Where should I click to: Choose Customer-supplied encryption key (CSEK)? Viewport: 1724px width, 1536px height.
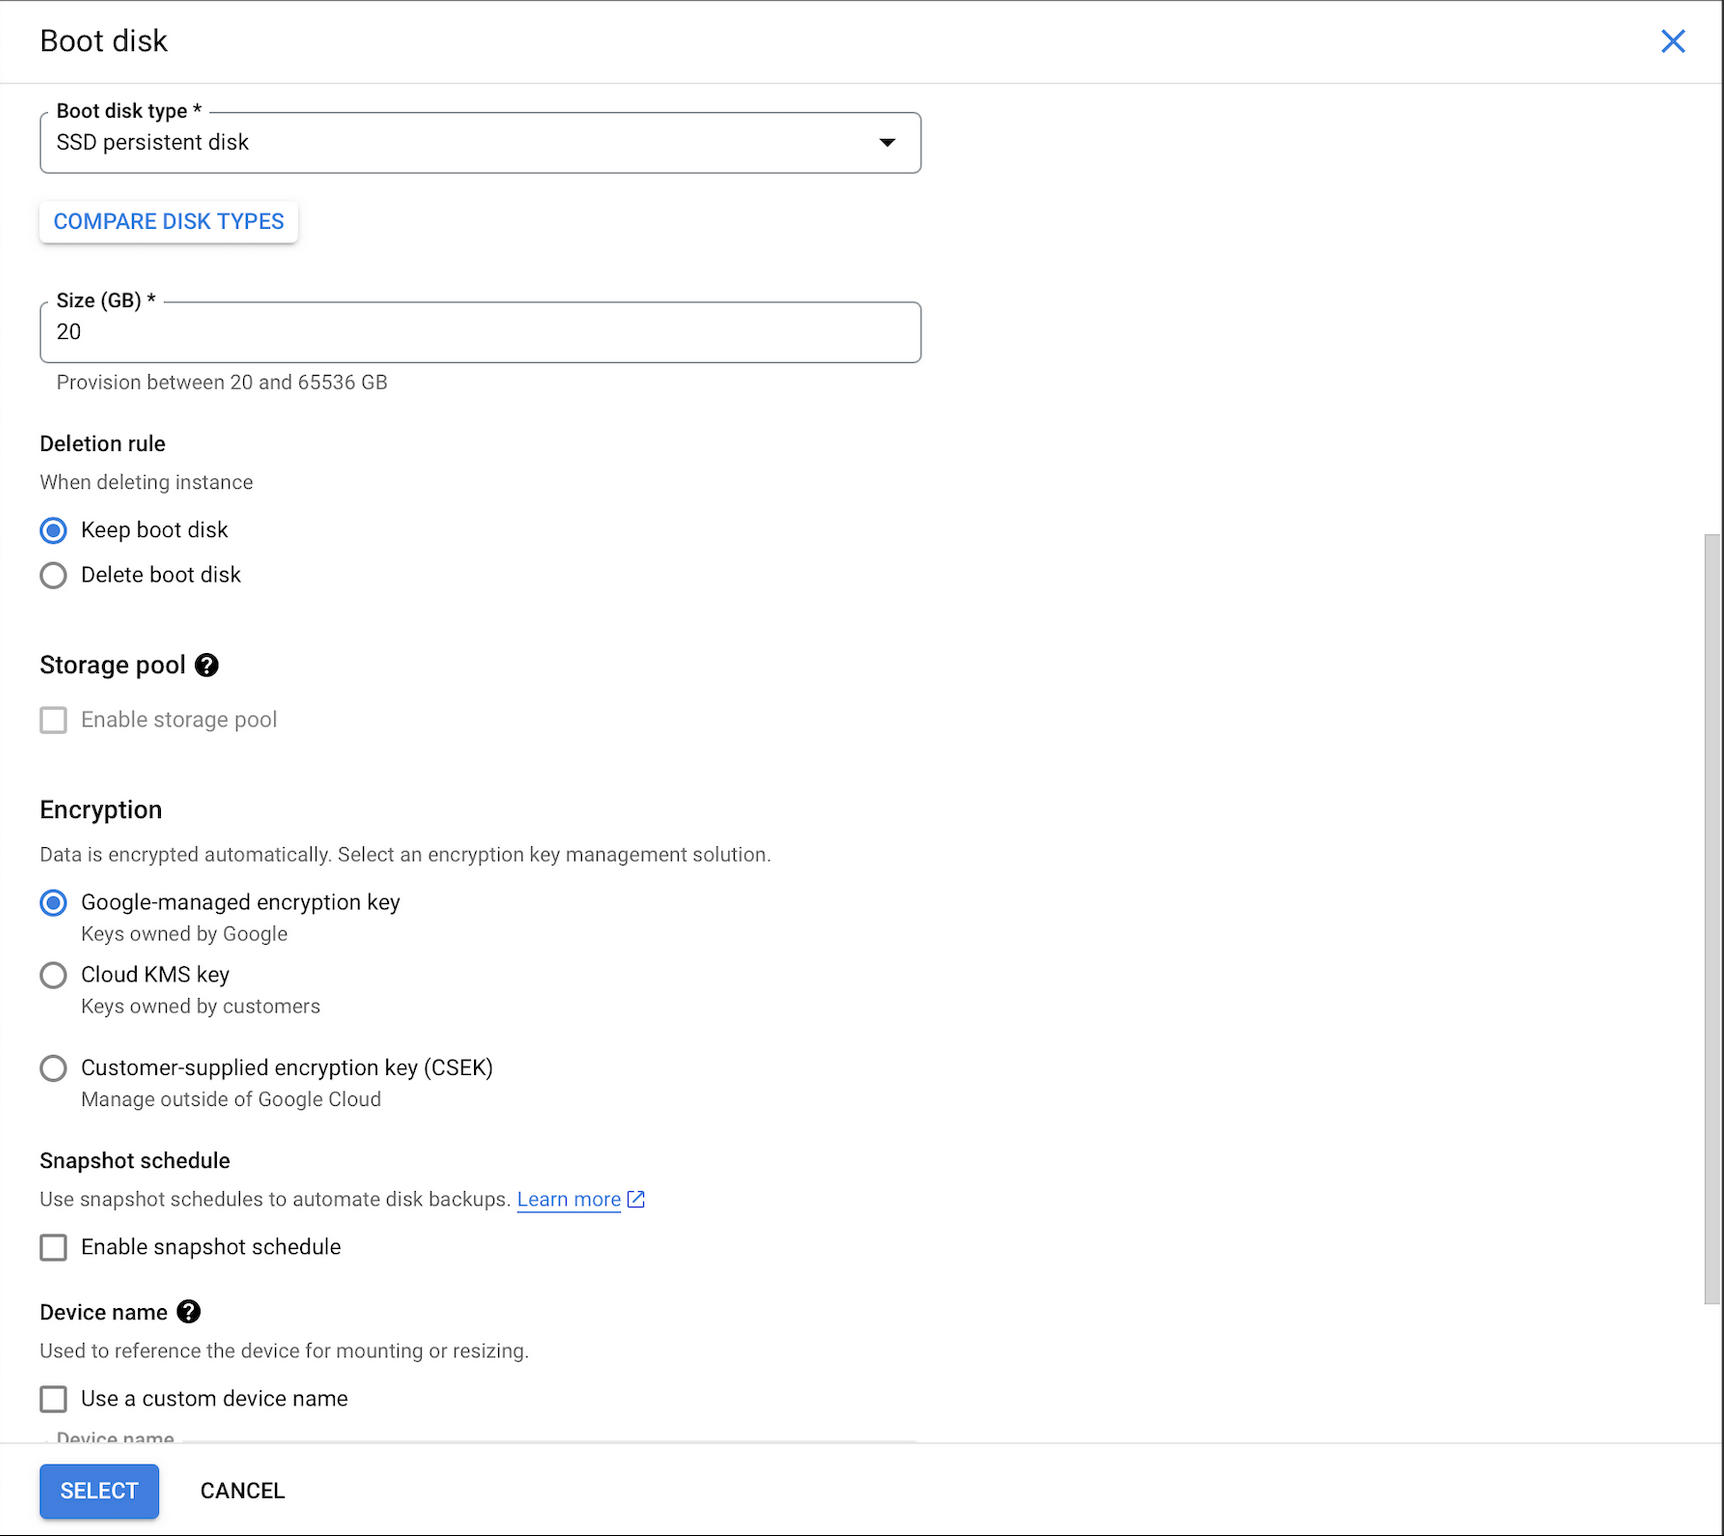54,1068
